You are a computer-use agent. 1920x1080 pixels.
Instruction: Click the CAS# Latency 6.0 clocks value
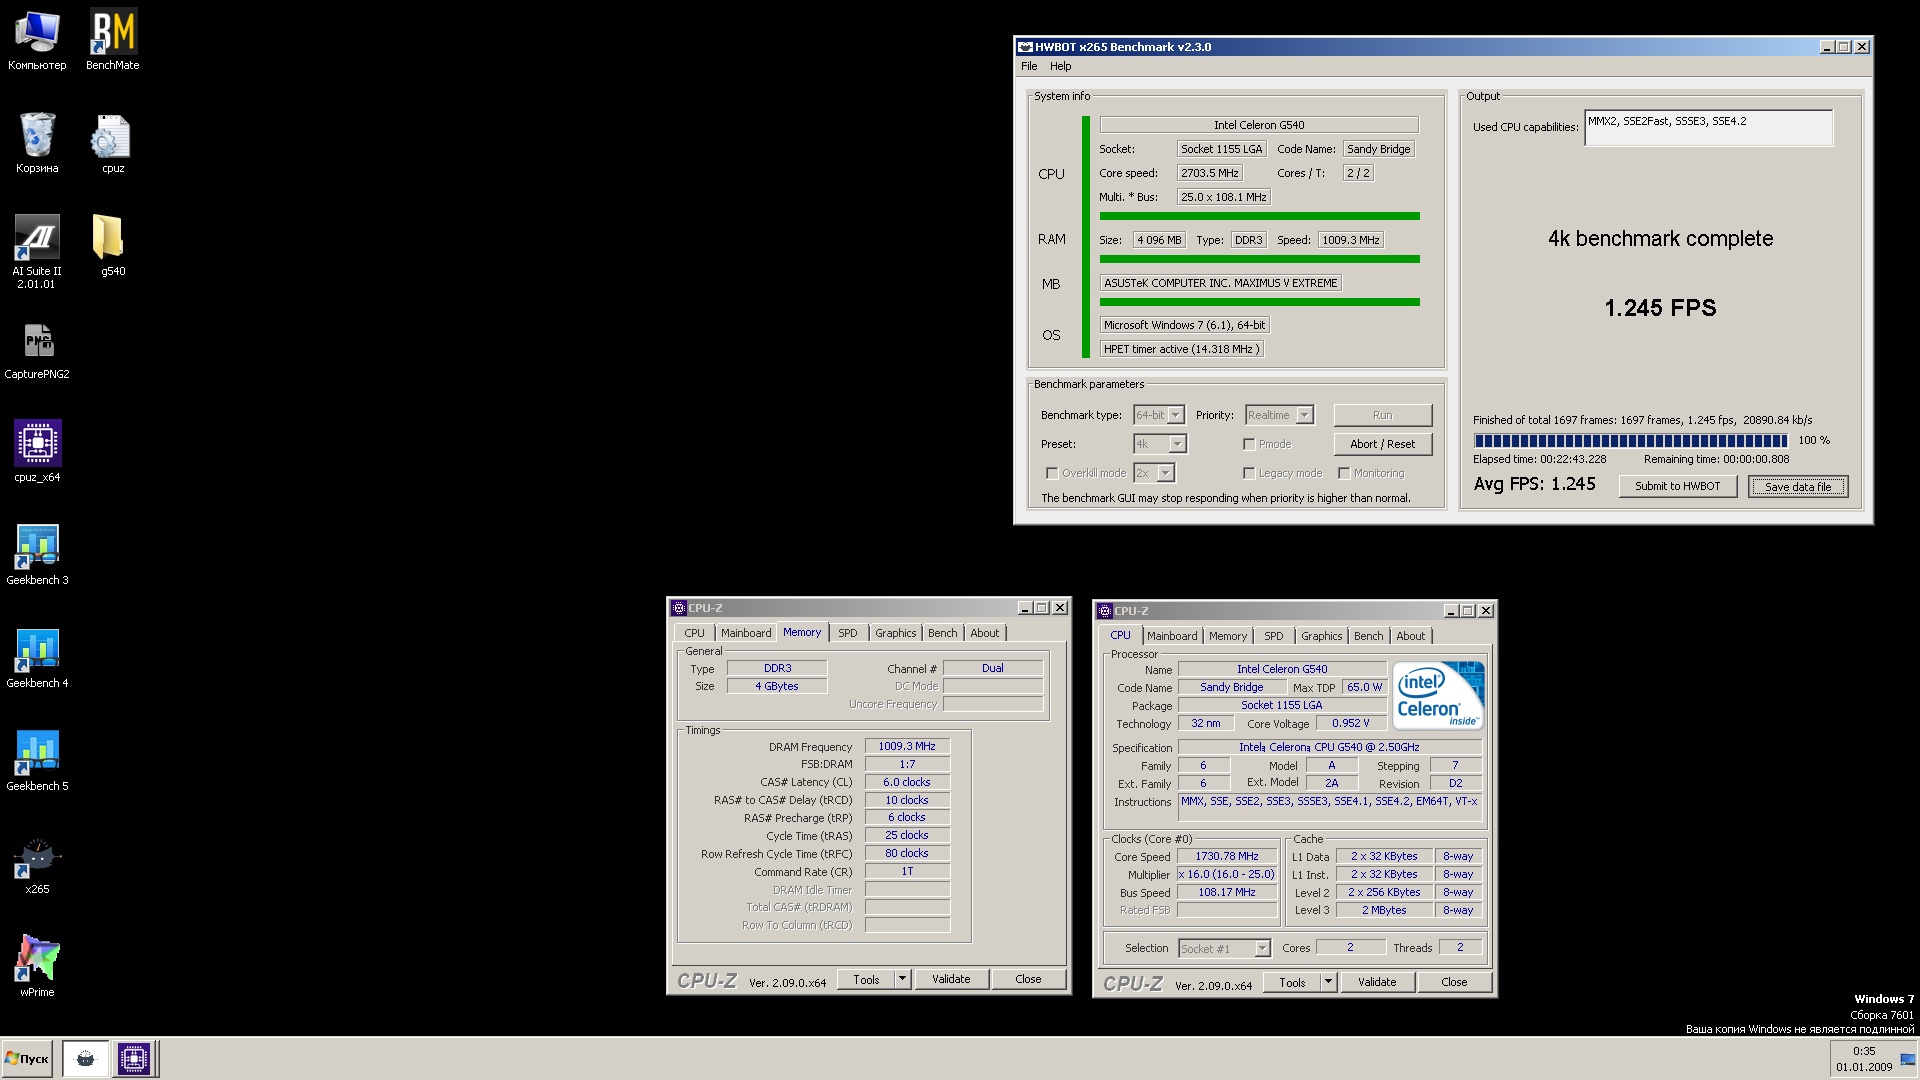[907, 782]
